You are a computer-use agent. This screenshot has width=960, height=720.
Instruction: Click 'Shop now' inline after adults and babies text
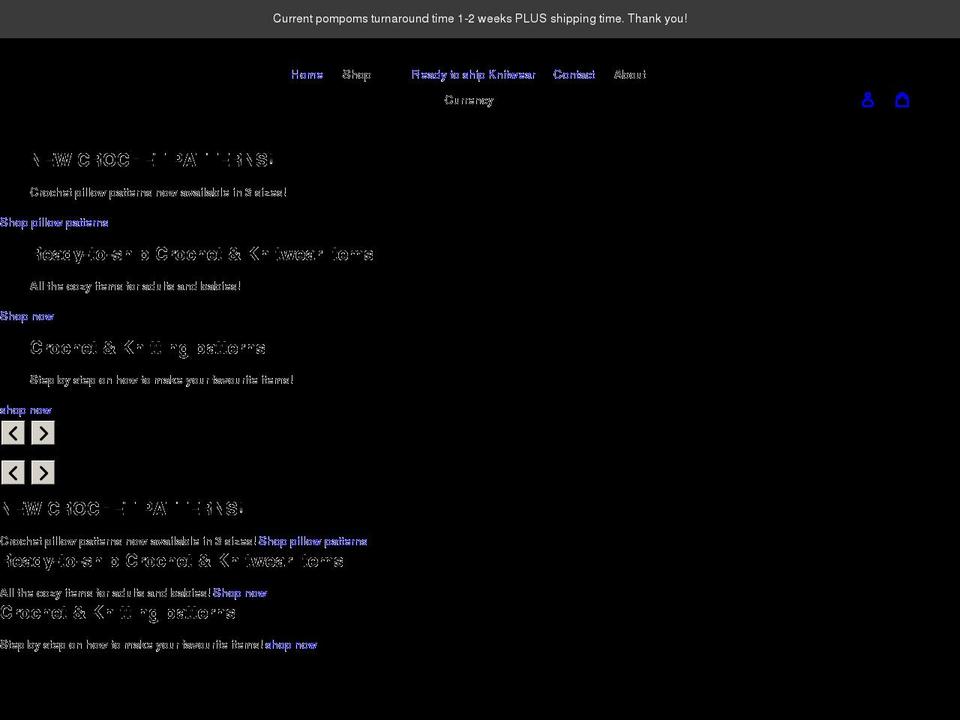tap(240, 593)
